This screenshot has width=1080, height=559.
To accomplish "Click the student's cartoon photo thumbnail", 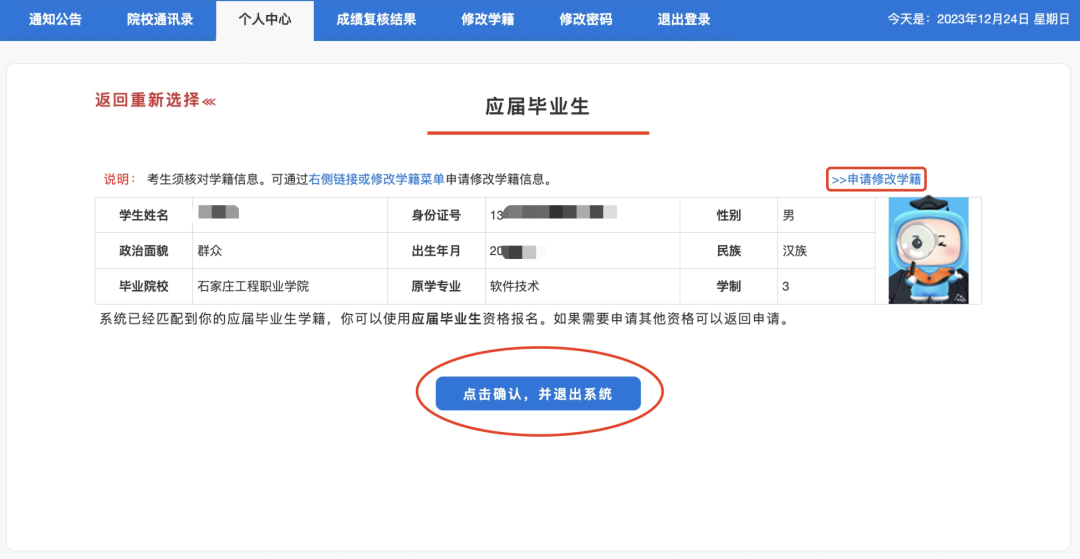I will 928,250.
